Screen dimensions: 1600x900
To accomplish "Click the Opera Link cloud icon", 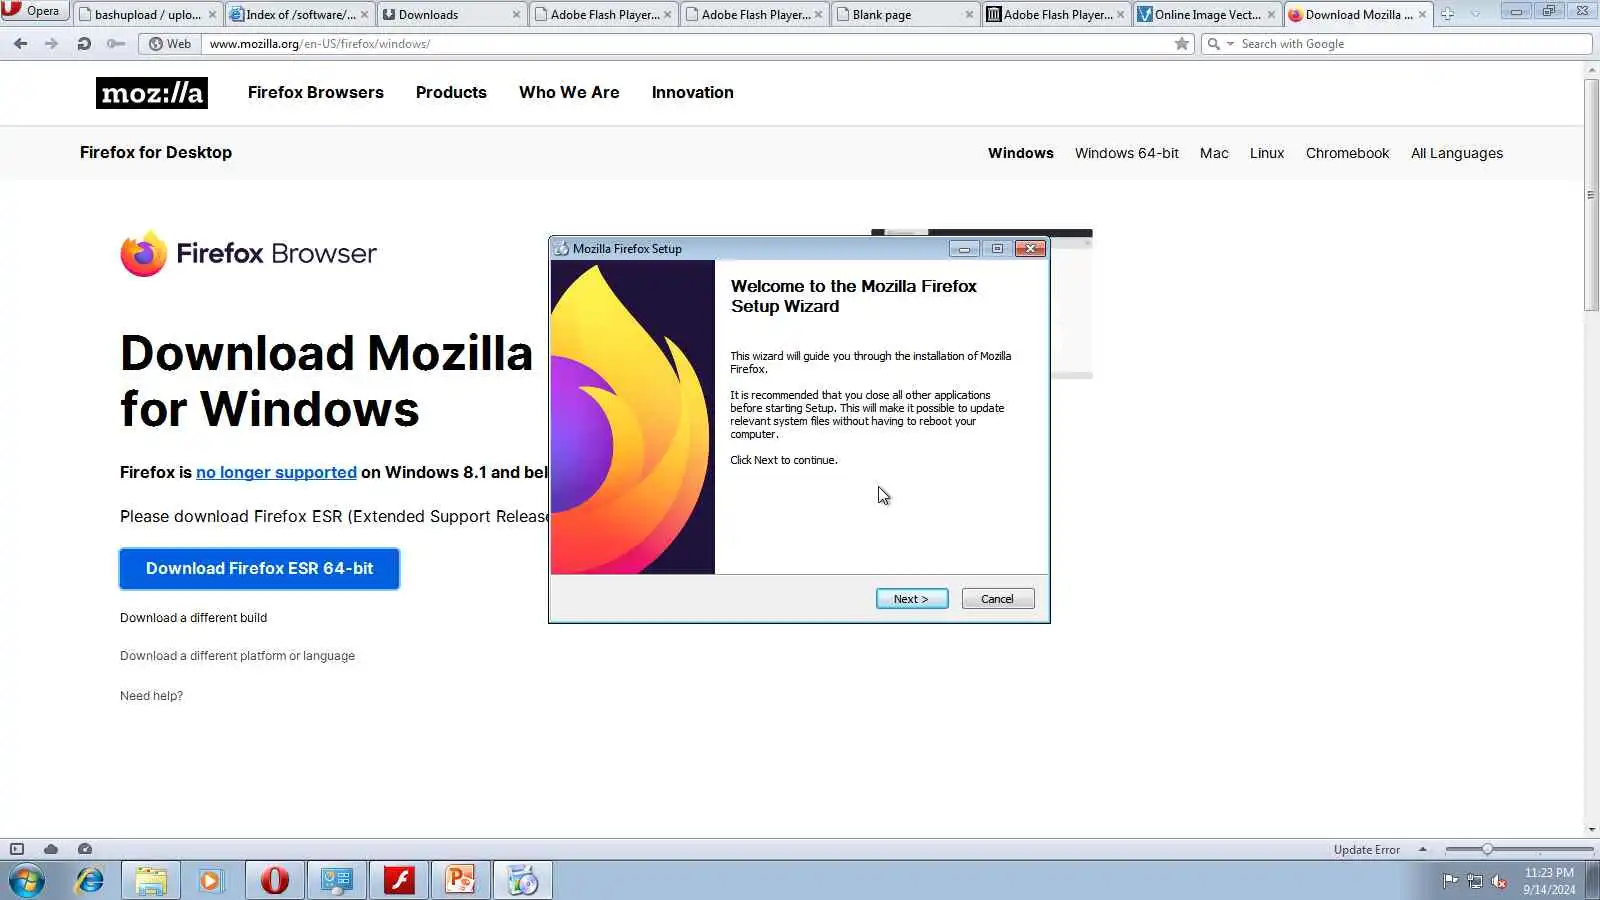I will pos(51,849).
